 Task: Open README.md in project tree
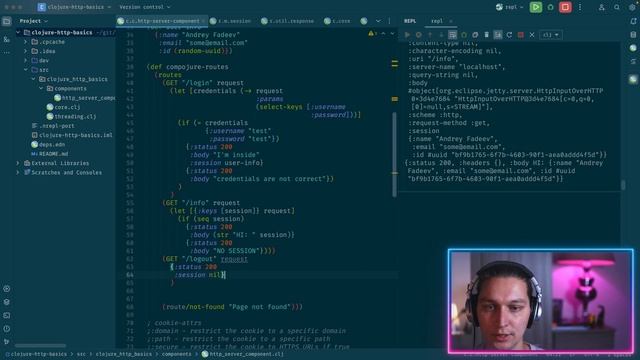click(x=50, y=153)
